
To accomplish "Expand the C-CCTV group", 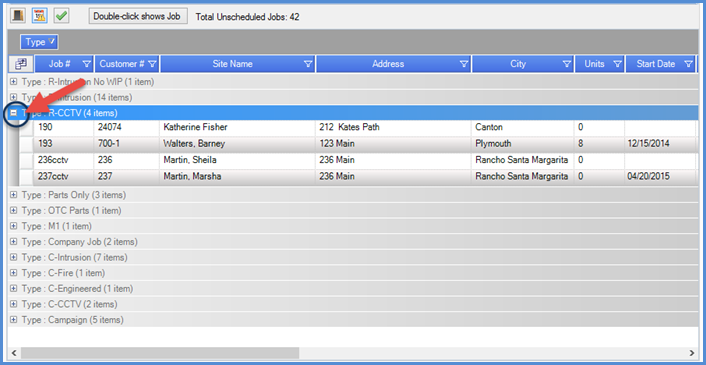I will click(x=14, y=305).
